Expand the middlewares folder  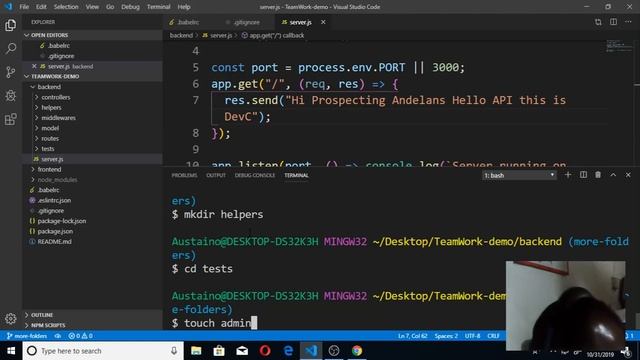coord(58,118)
